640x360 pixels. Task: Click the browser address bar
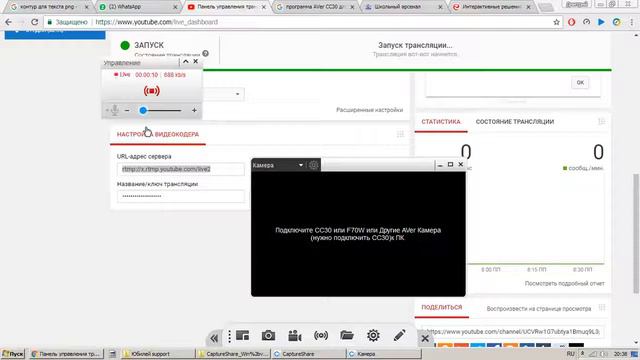pyautogui.click(x=302, y=22)
